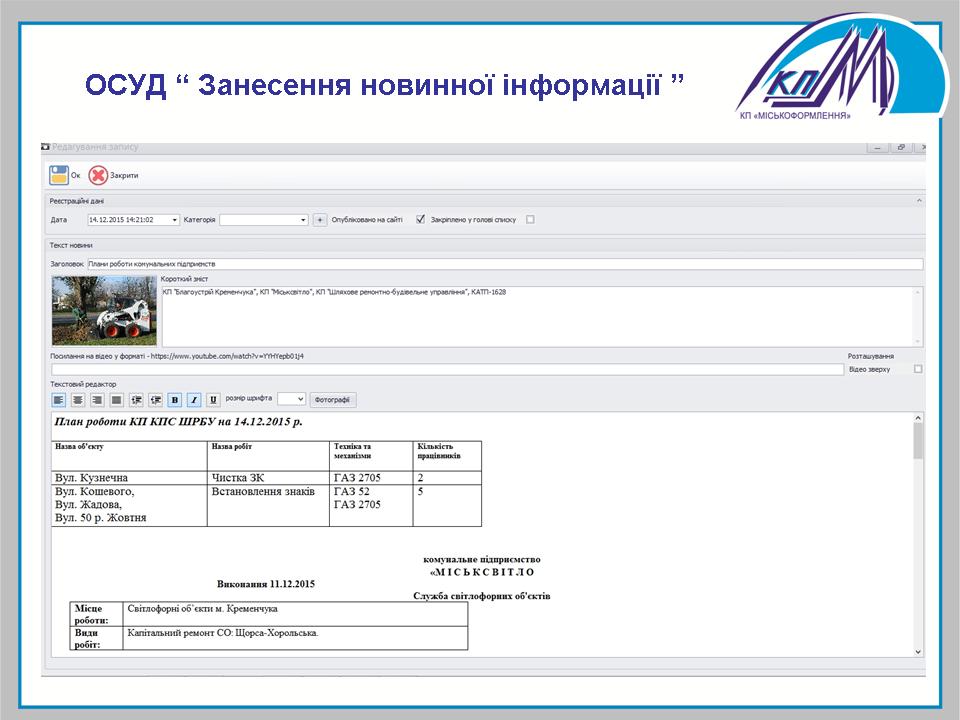This screenshot has width=960, height=720.
Task: Toggle italic formatting button
Action: [x=194, y=400]
